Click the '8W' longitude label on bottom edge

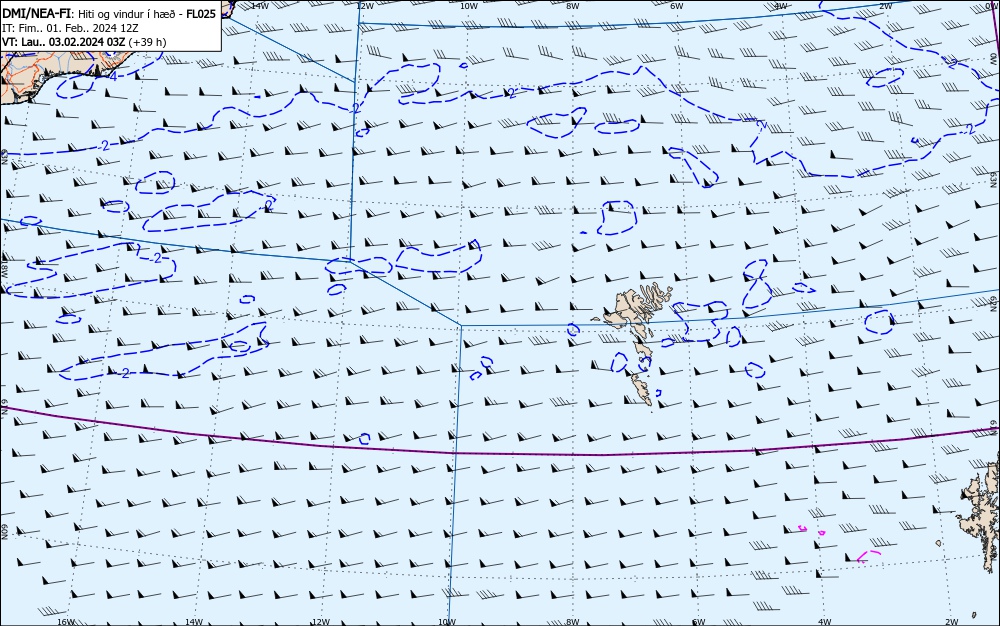pos(572,622)
